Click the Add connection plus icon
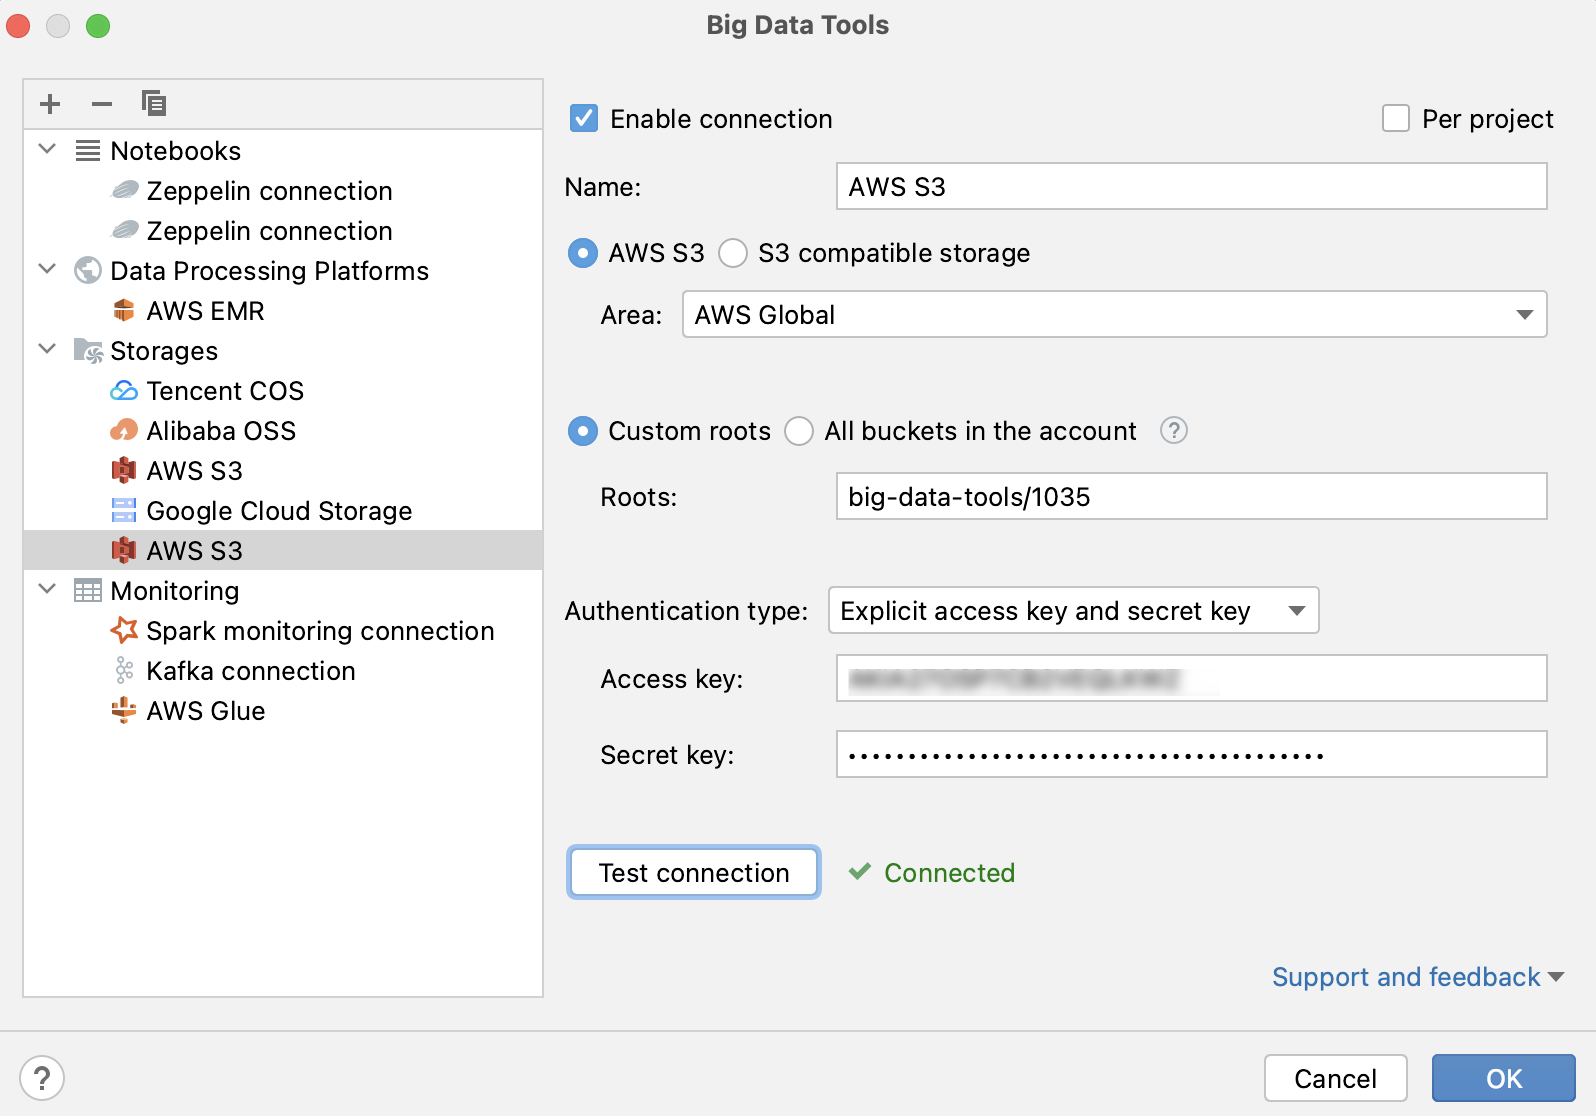Screen dimensions: 1596x1116 [50, 104]
